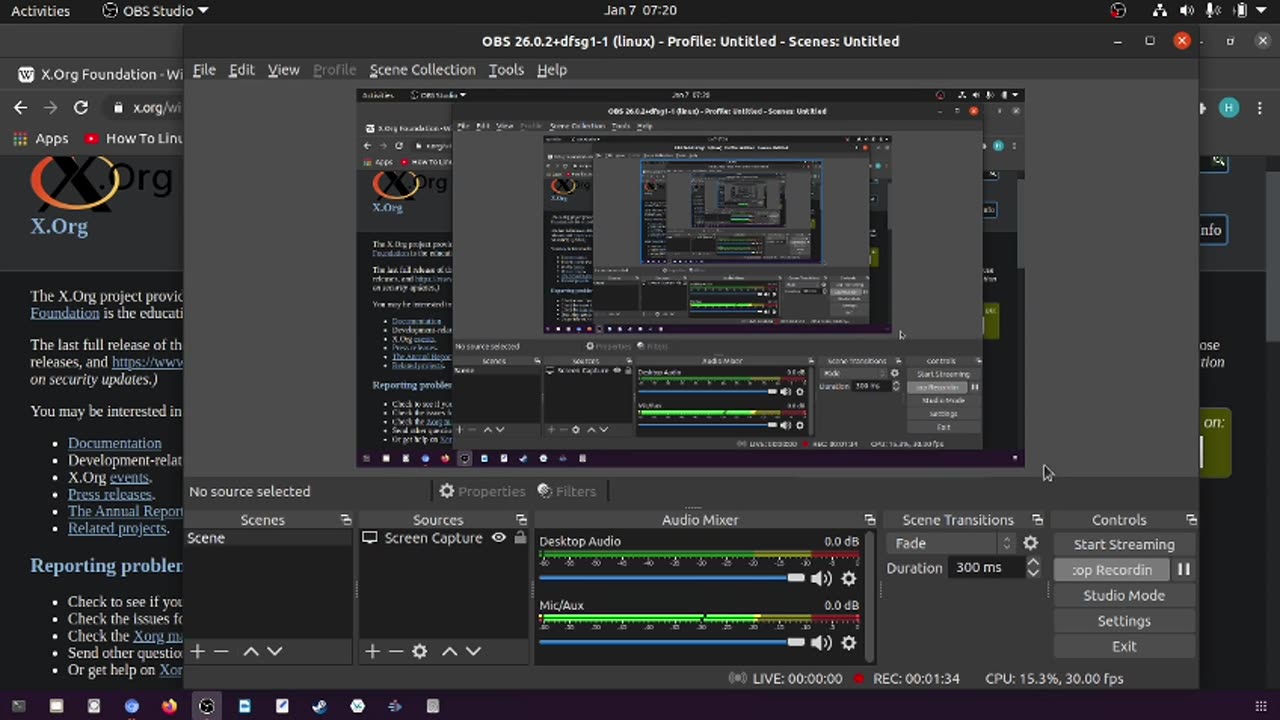
Task: Click the Exit button
Action: pos(1124,646)
